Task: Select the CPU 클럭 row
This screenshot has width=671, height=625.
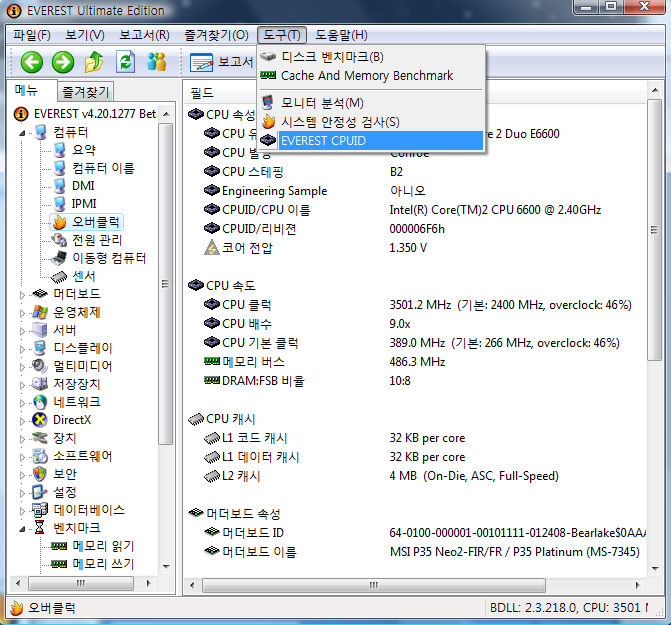Action: pyautogui.click(x=417, y=305)
